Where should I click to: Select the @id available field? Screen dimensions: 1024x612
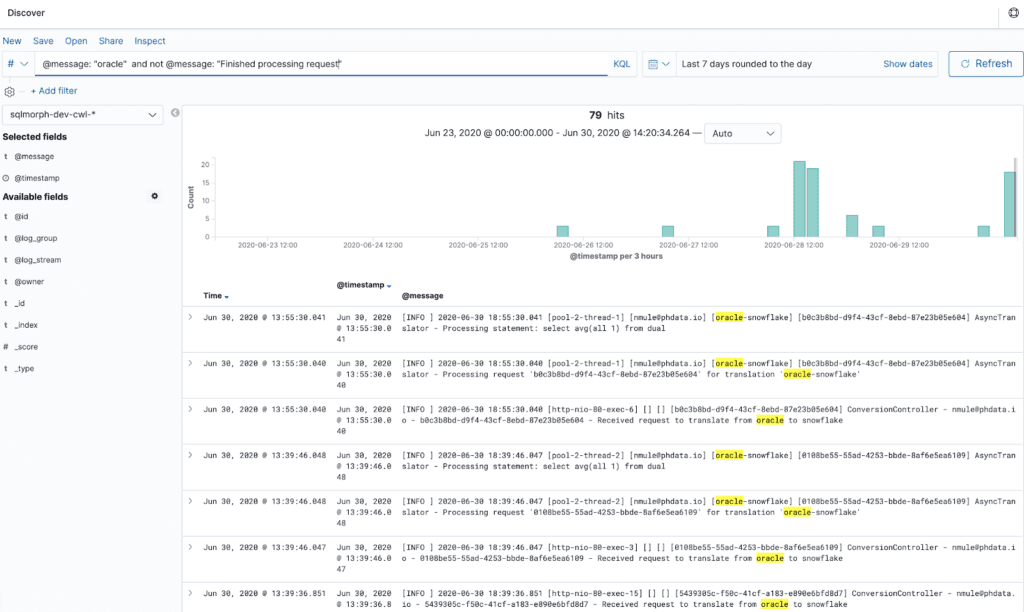click(21, 216)
